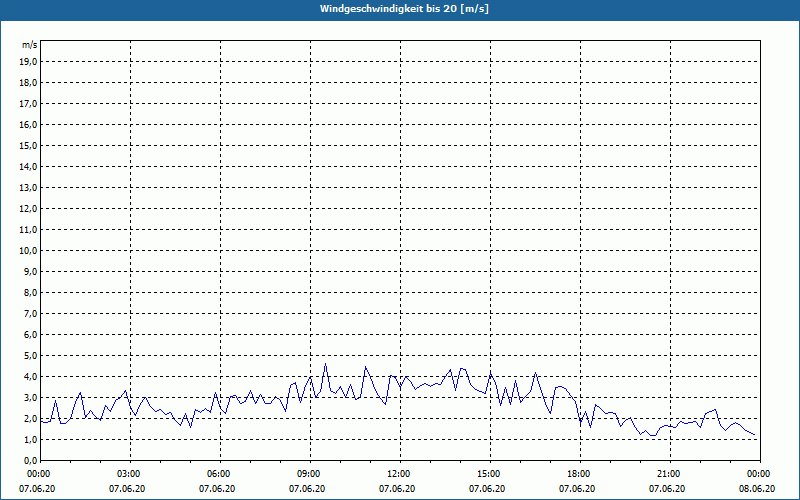Select the "18:00" time label

(580, 474)
